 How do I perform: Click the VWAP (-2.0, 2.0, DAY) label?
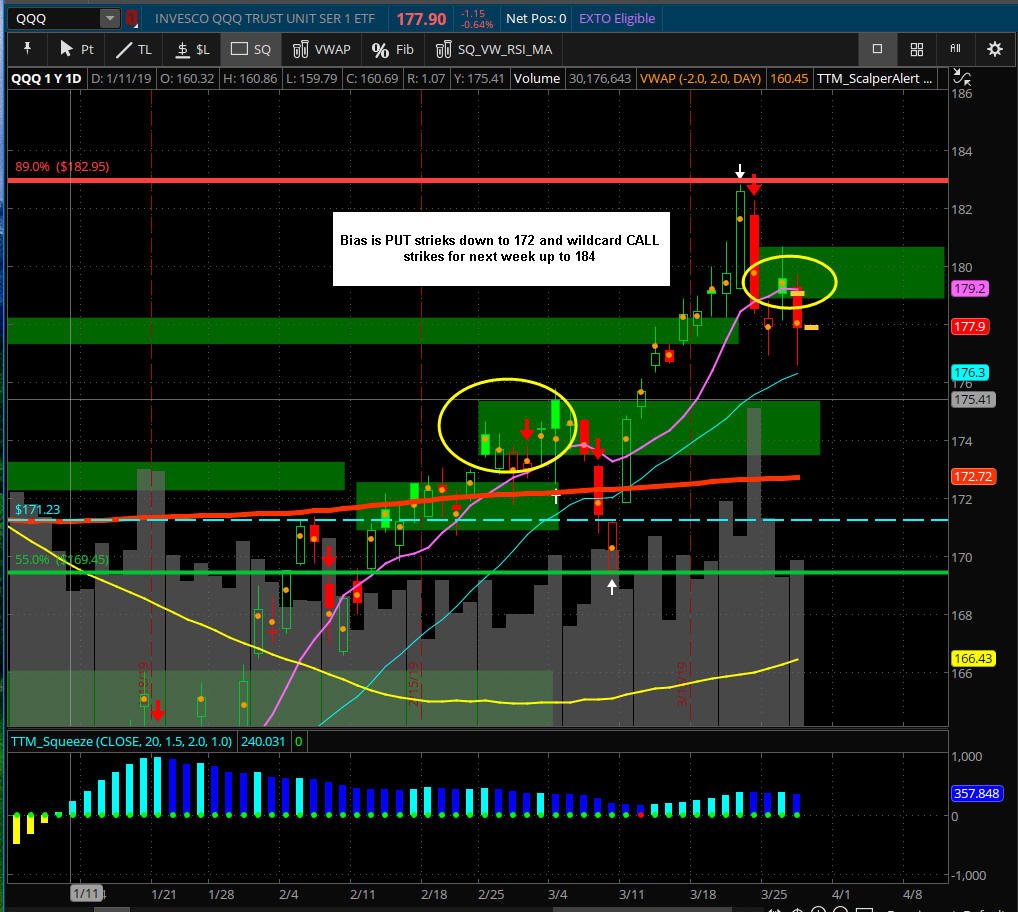coord(700,79)
